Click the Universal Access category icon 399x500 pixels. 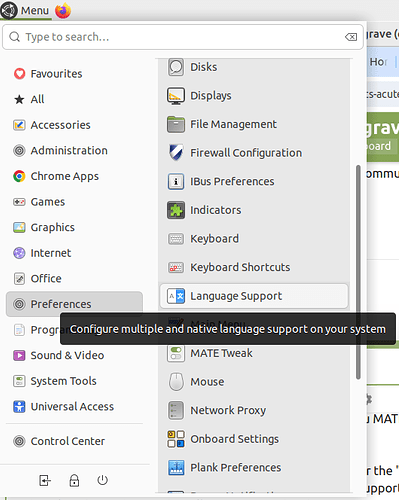pyautogui.click(x=19, y=407)
